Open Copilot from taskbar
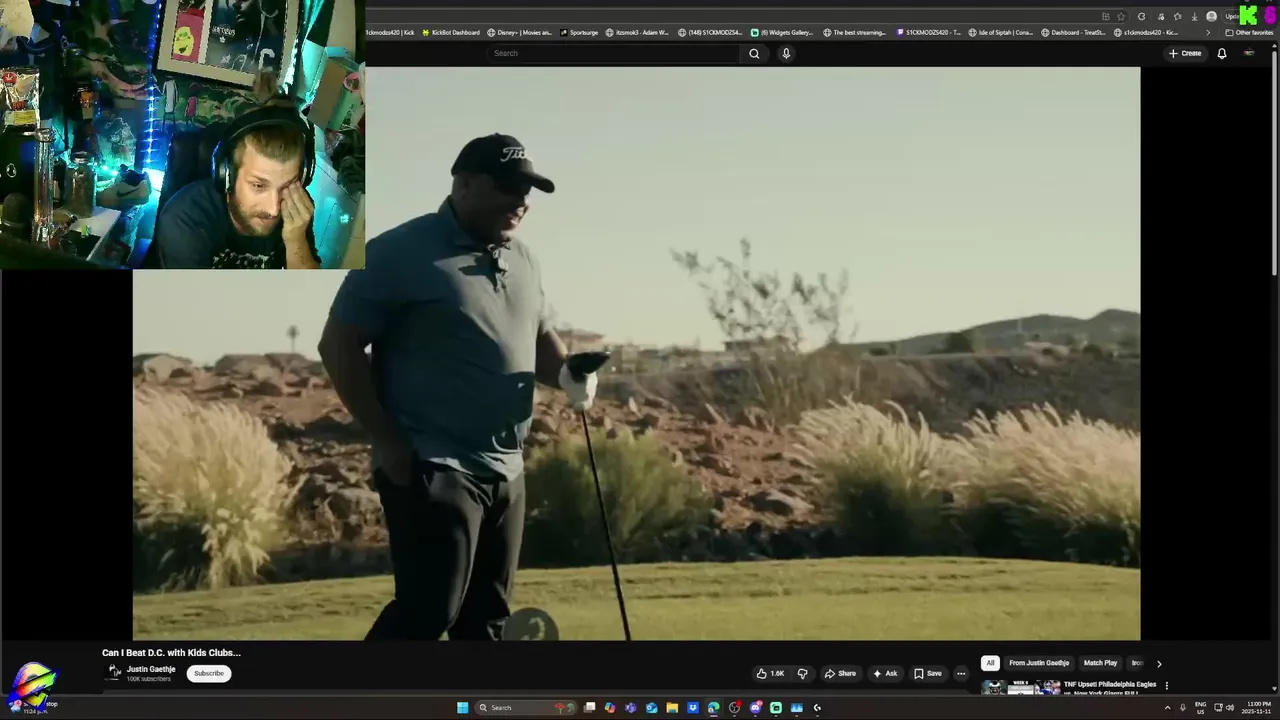The height and width of the screenshot is (720, 1280). [610, 708]
